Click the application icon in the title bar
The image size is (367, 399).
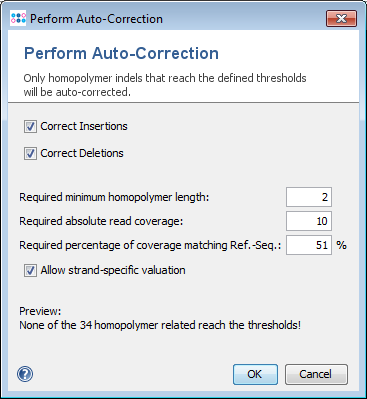pos(18,18)
